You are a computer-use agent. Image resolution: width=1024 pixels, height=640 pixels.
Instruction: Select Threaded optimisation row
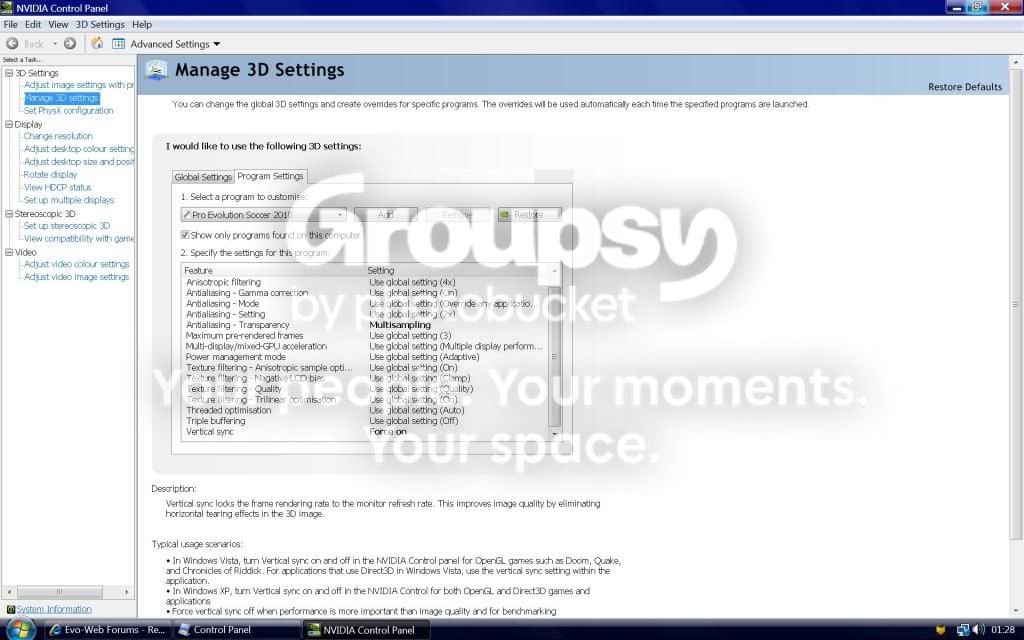364,410
